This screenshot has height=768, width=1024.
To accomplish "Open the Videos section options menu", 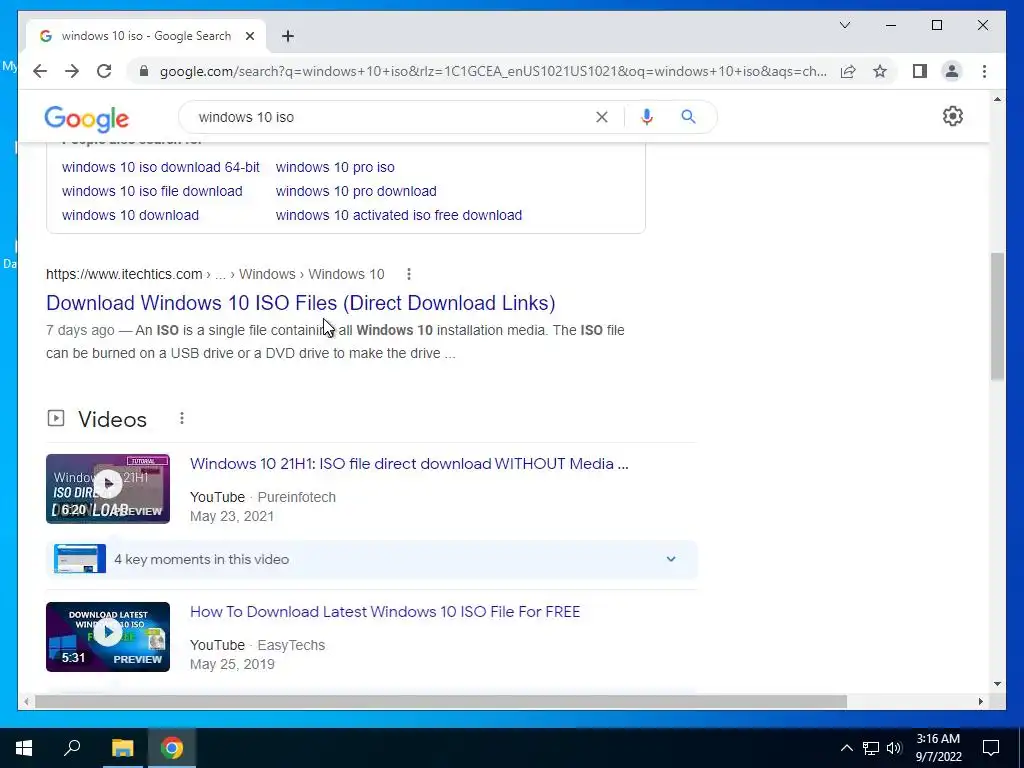I will coord(182,418).
